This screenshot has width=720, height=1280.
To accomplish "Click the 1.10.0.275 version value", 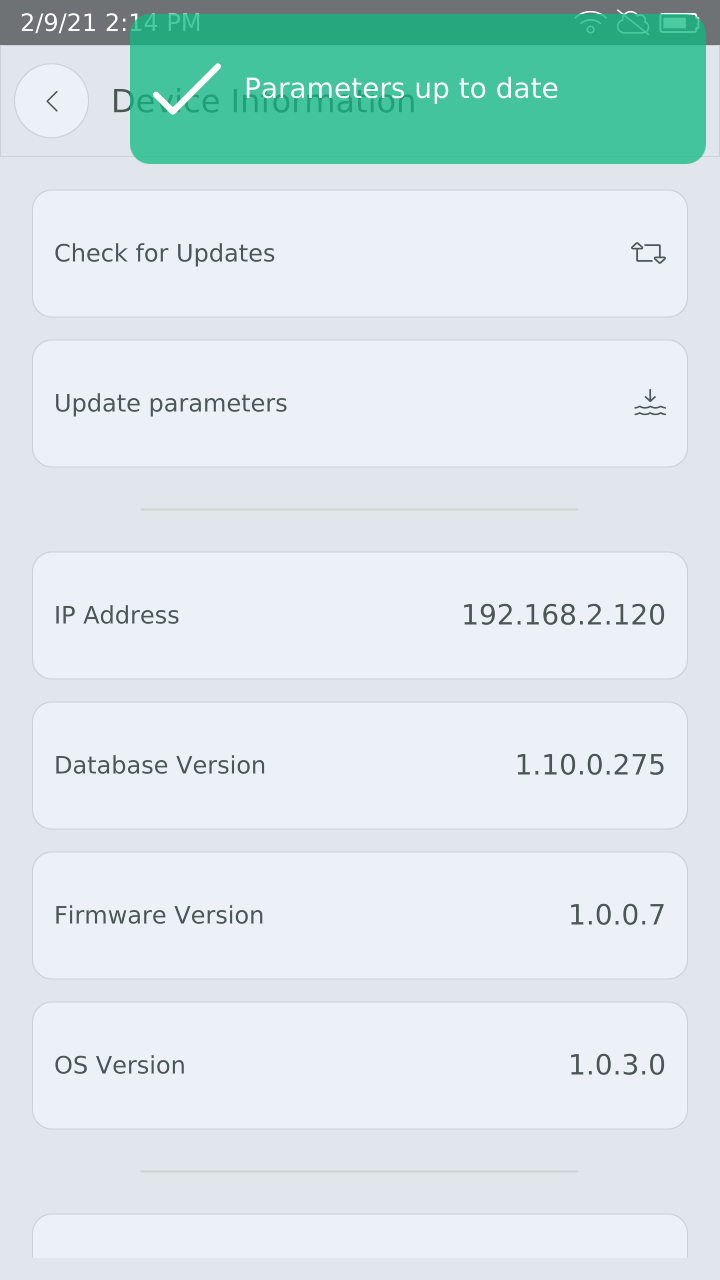I will [589, 766].
